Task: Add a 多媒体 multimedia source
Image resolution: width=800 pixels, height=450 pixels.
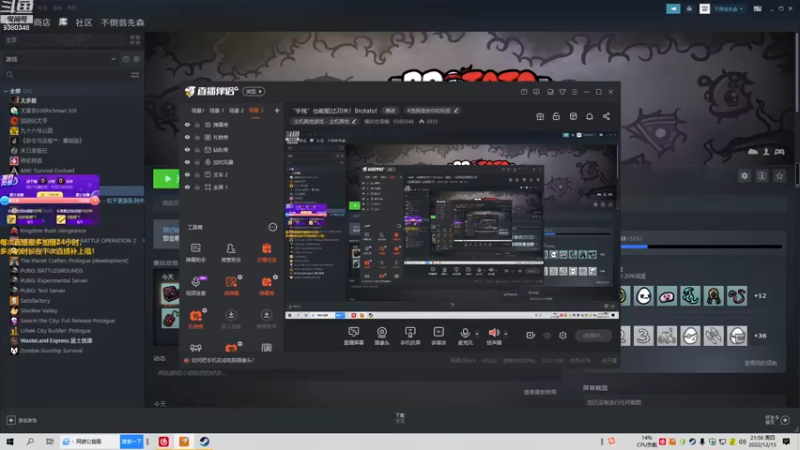Action: coord(438,335)
